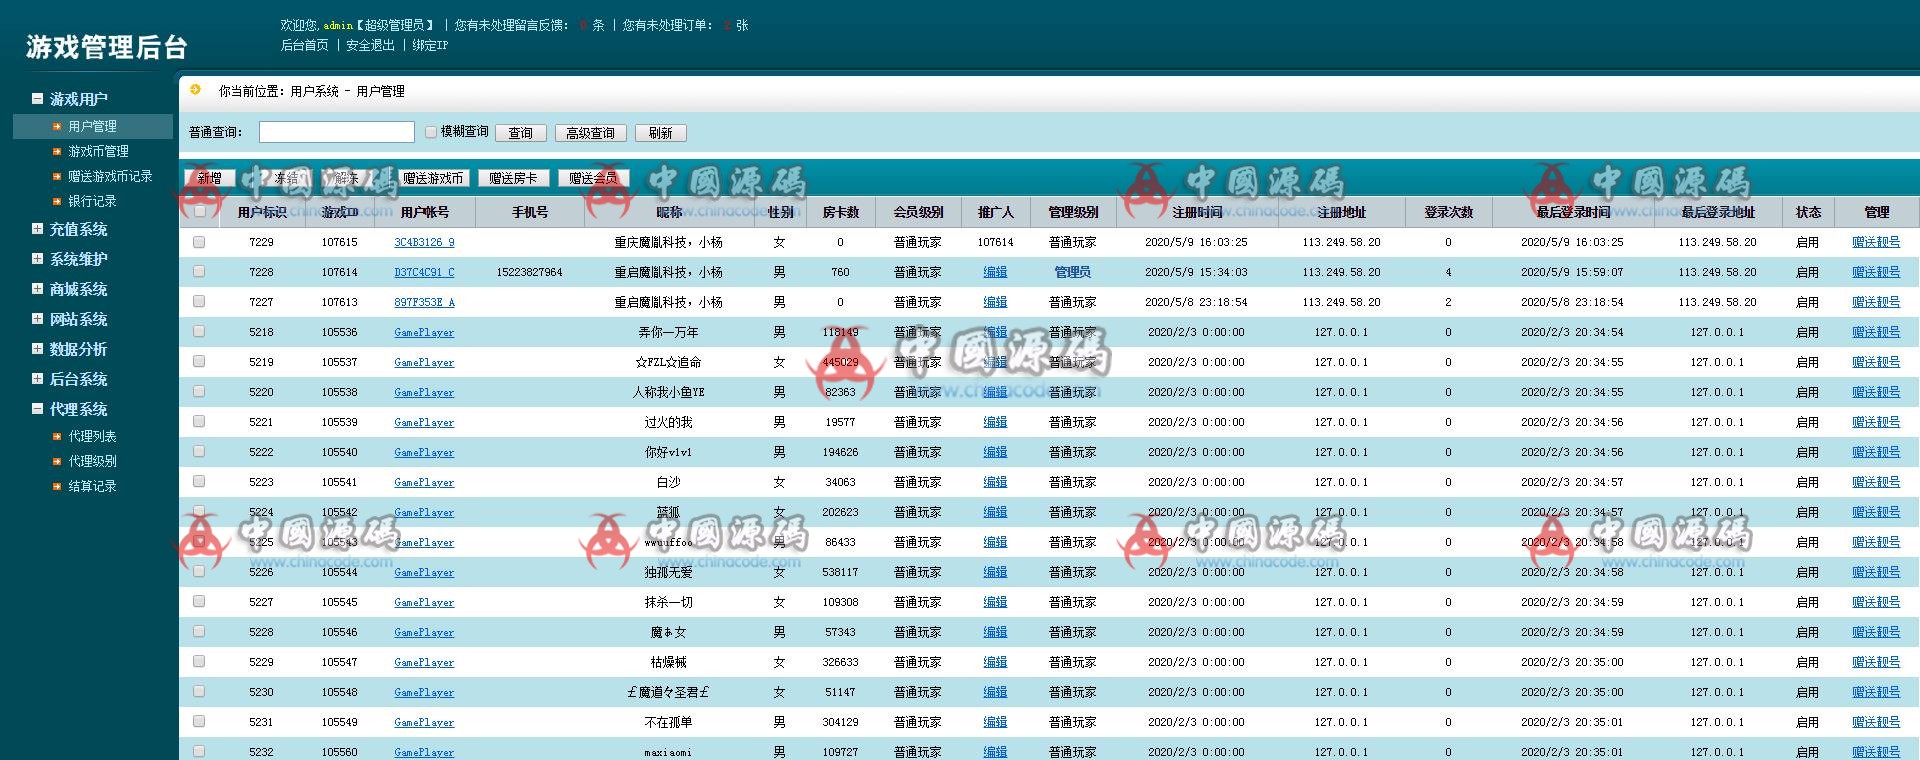
Task: Click phone number 15223827964
Action: click(529, 272)
